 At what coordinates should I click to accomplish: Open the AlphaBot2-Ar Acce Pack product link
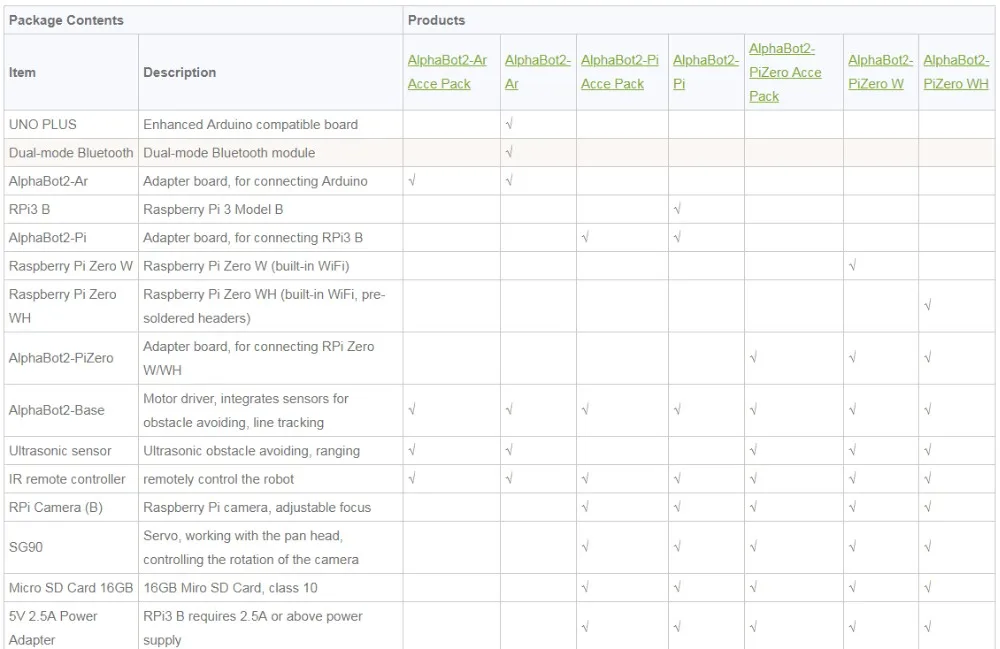pyautogui.click(x=447, y=72)
